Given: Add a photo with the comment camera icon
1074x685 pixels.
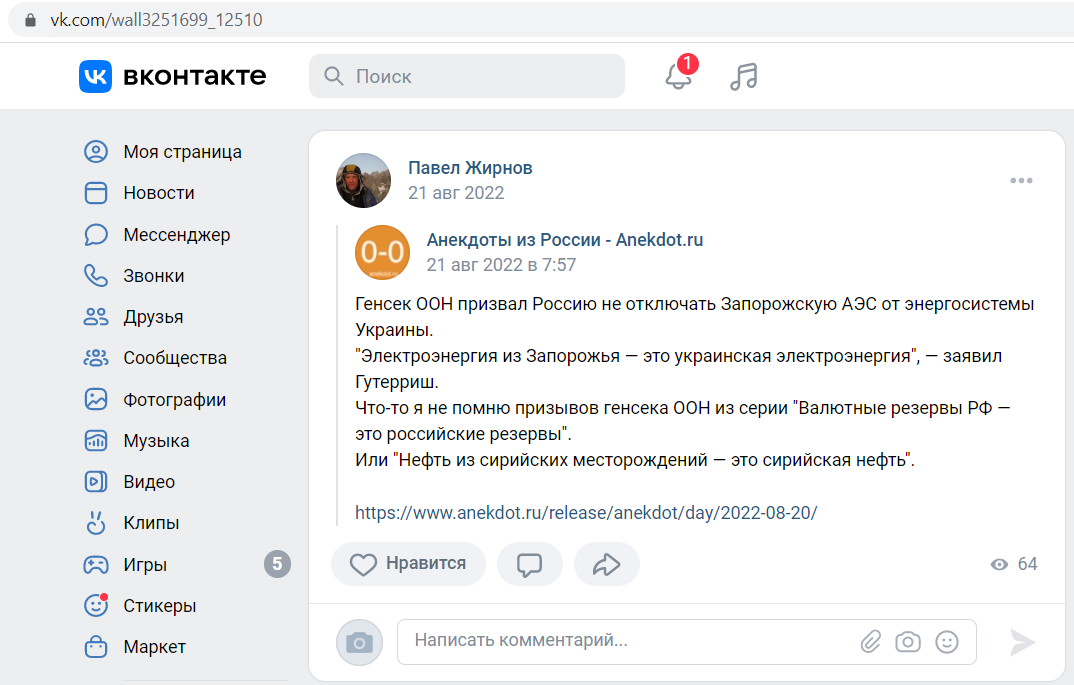Looking at the screenshot, I should [x=908, y=642].
